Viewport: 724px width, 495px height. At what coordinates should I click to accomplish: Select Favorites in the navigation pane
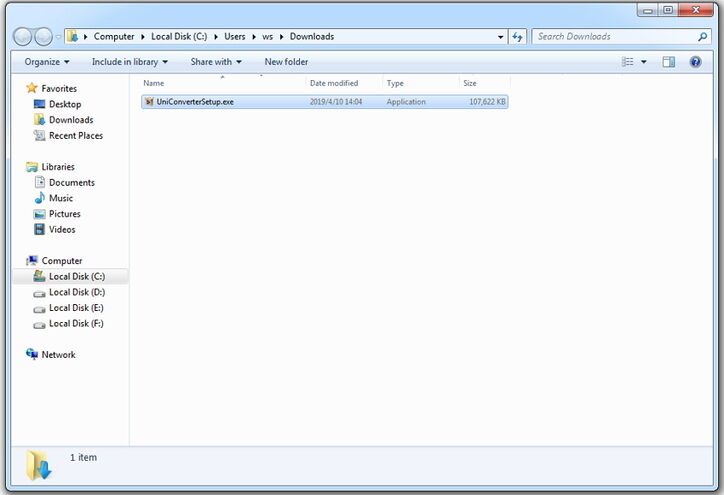click(x=59, y=88)
